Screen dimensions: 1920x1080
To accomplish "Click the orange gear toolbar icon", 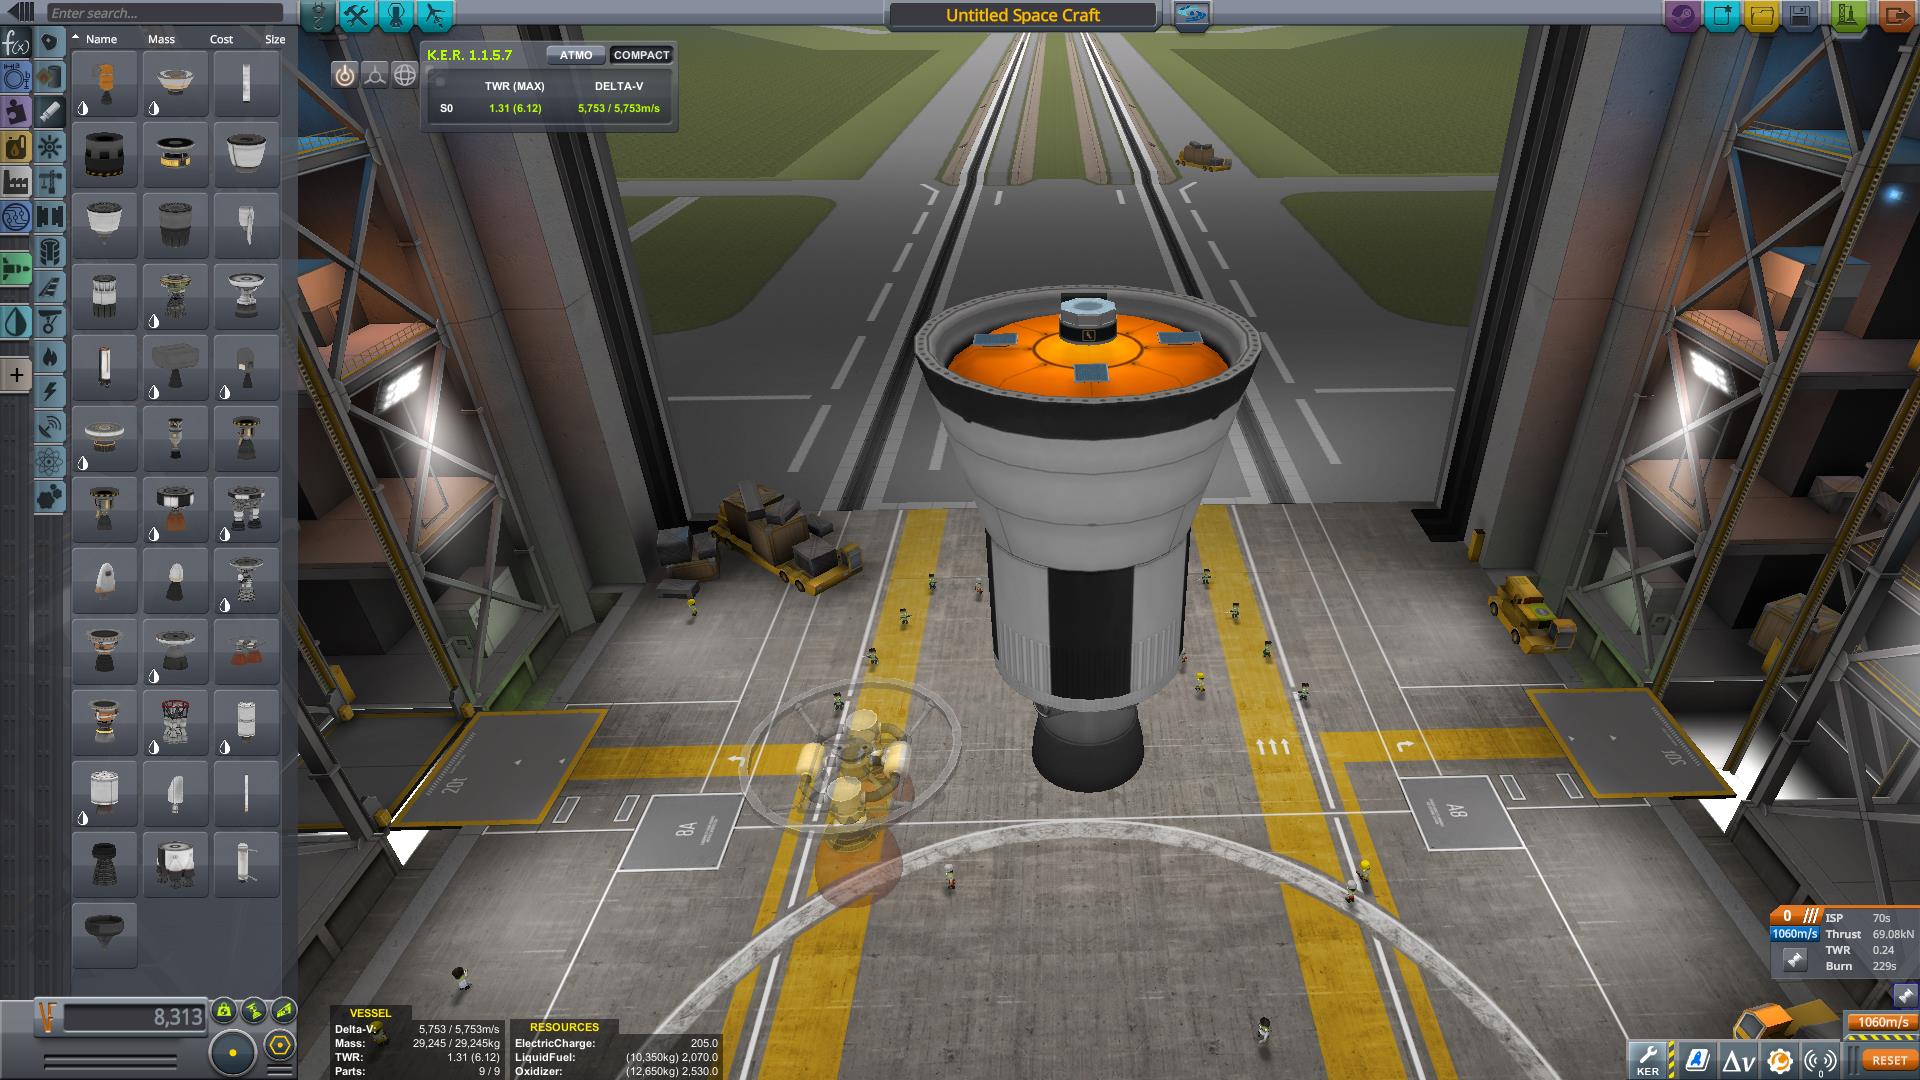I will coord(1780,1060).
